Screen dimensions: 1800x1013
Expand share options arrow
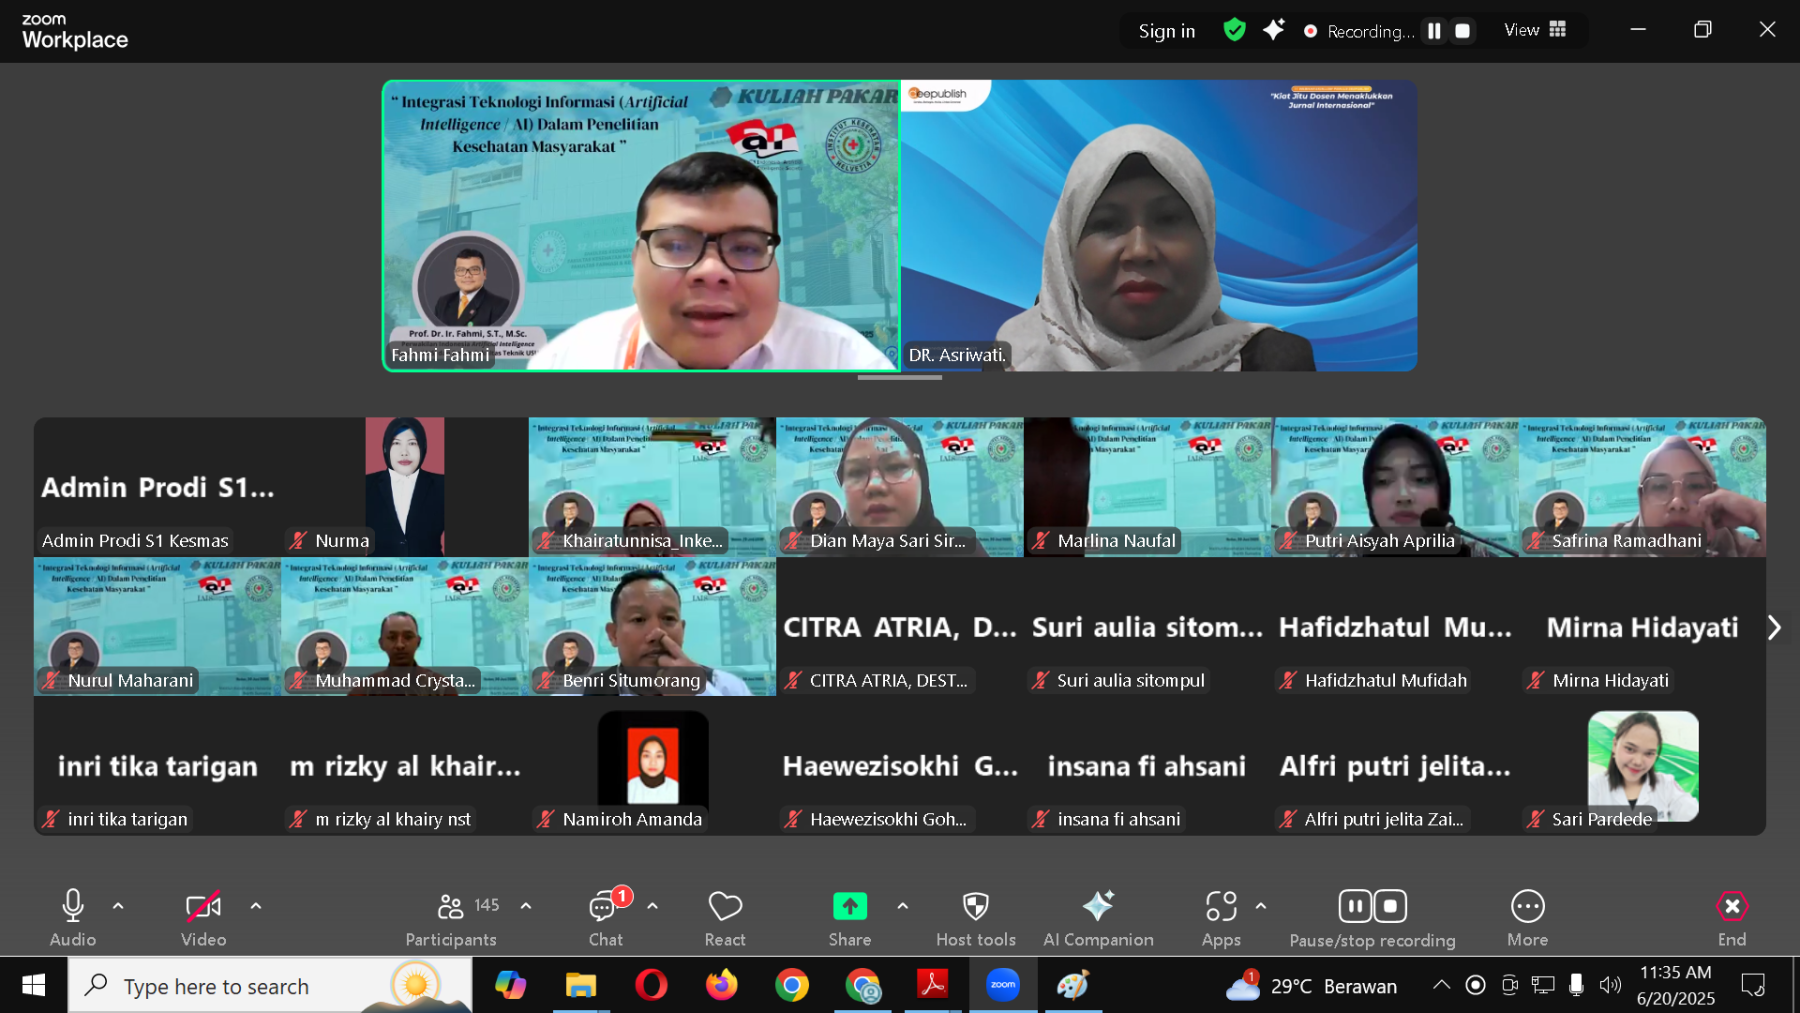(903, 906)
